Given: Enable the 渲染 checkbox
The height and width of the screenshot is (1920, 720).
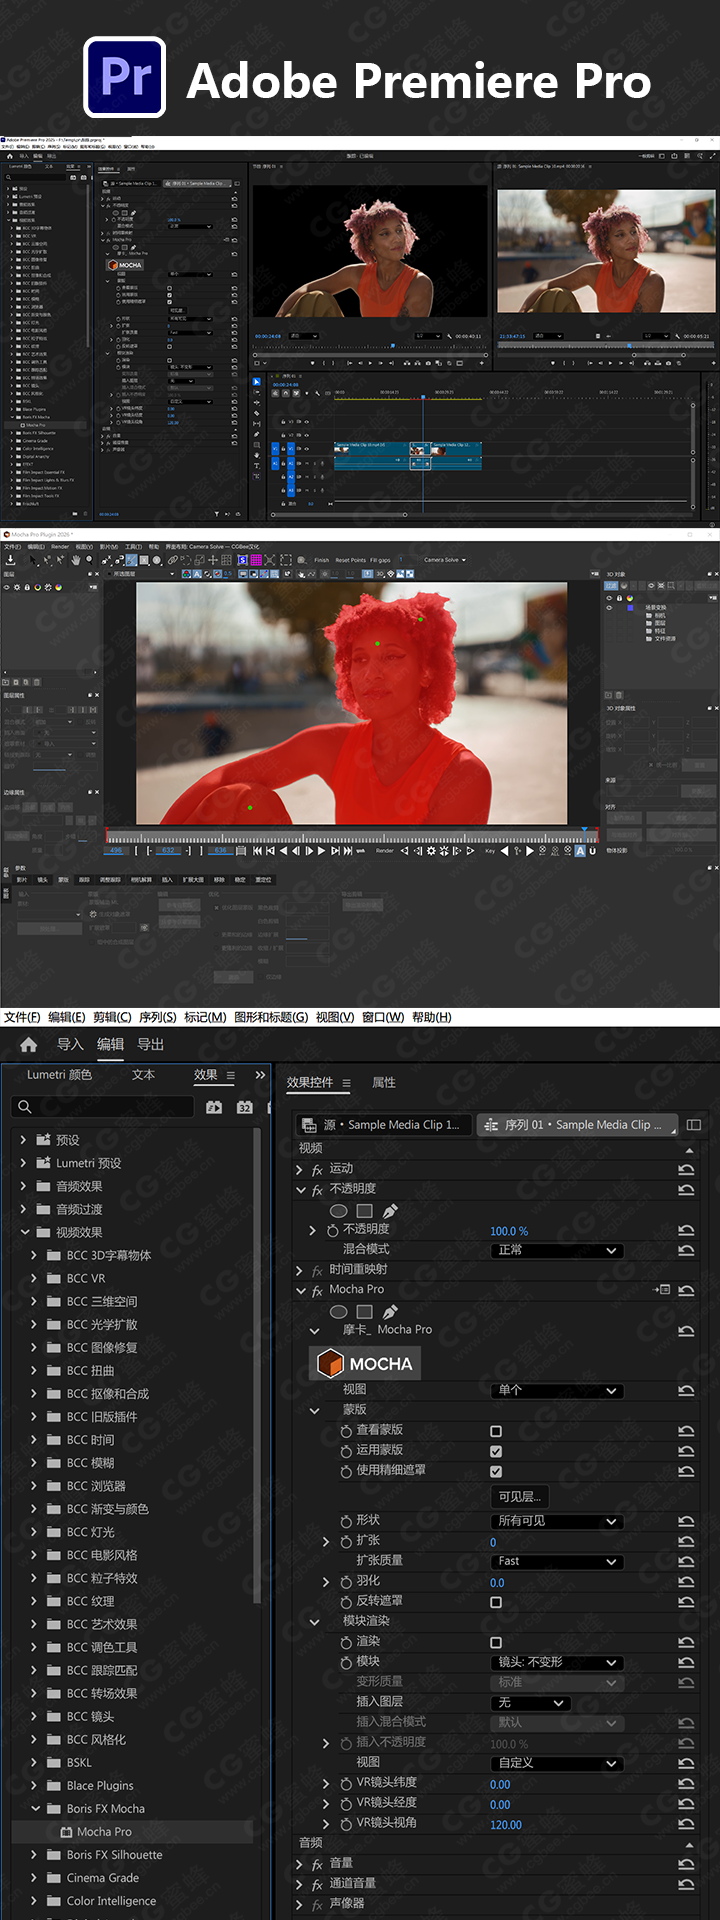Looking at the screenshot, I should click(x=496, y=1642).
